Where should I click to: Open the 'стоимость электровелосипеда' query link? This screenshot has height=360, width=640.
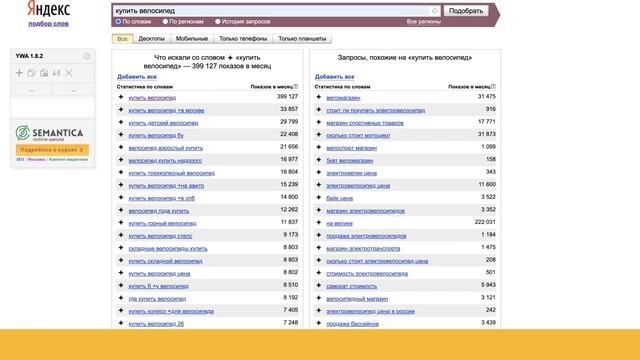[x=367, y=273]
